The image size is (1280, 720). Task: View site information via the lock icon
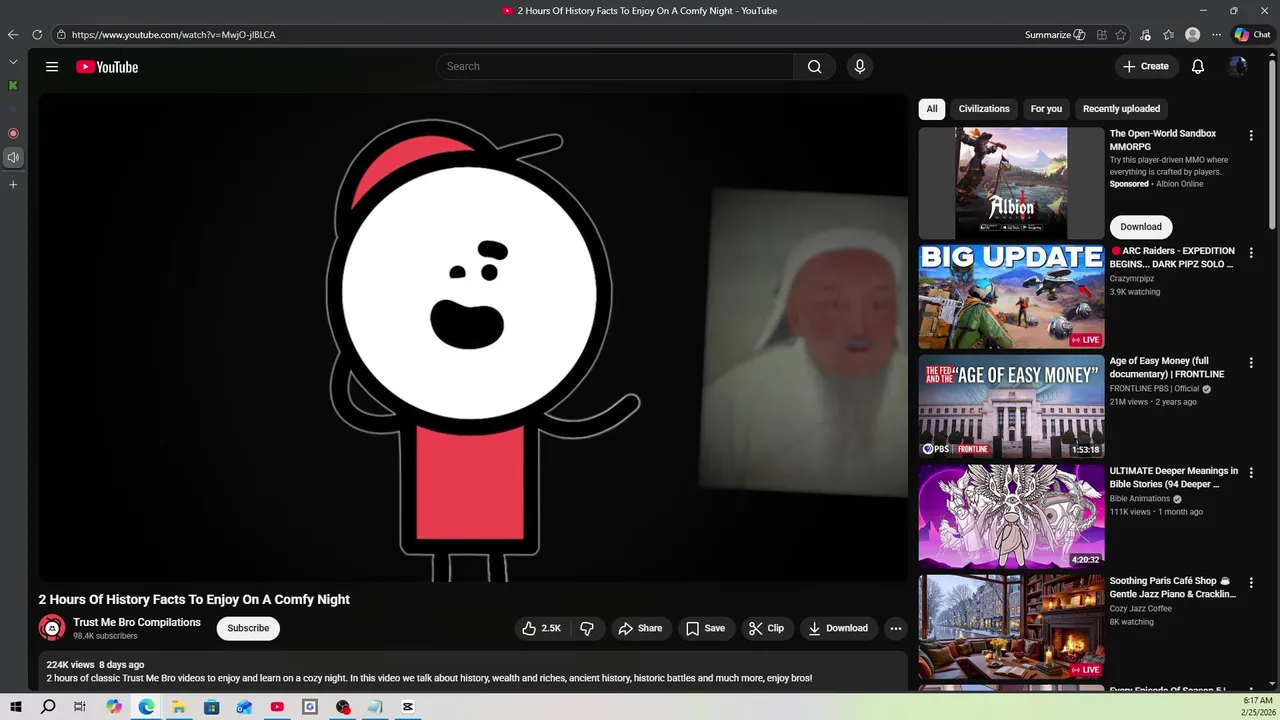pyautogui.click(x=61, y=35)
